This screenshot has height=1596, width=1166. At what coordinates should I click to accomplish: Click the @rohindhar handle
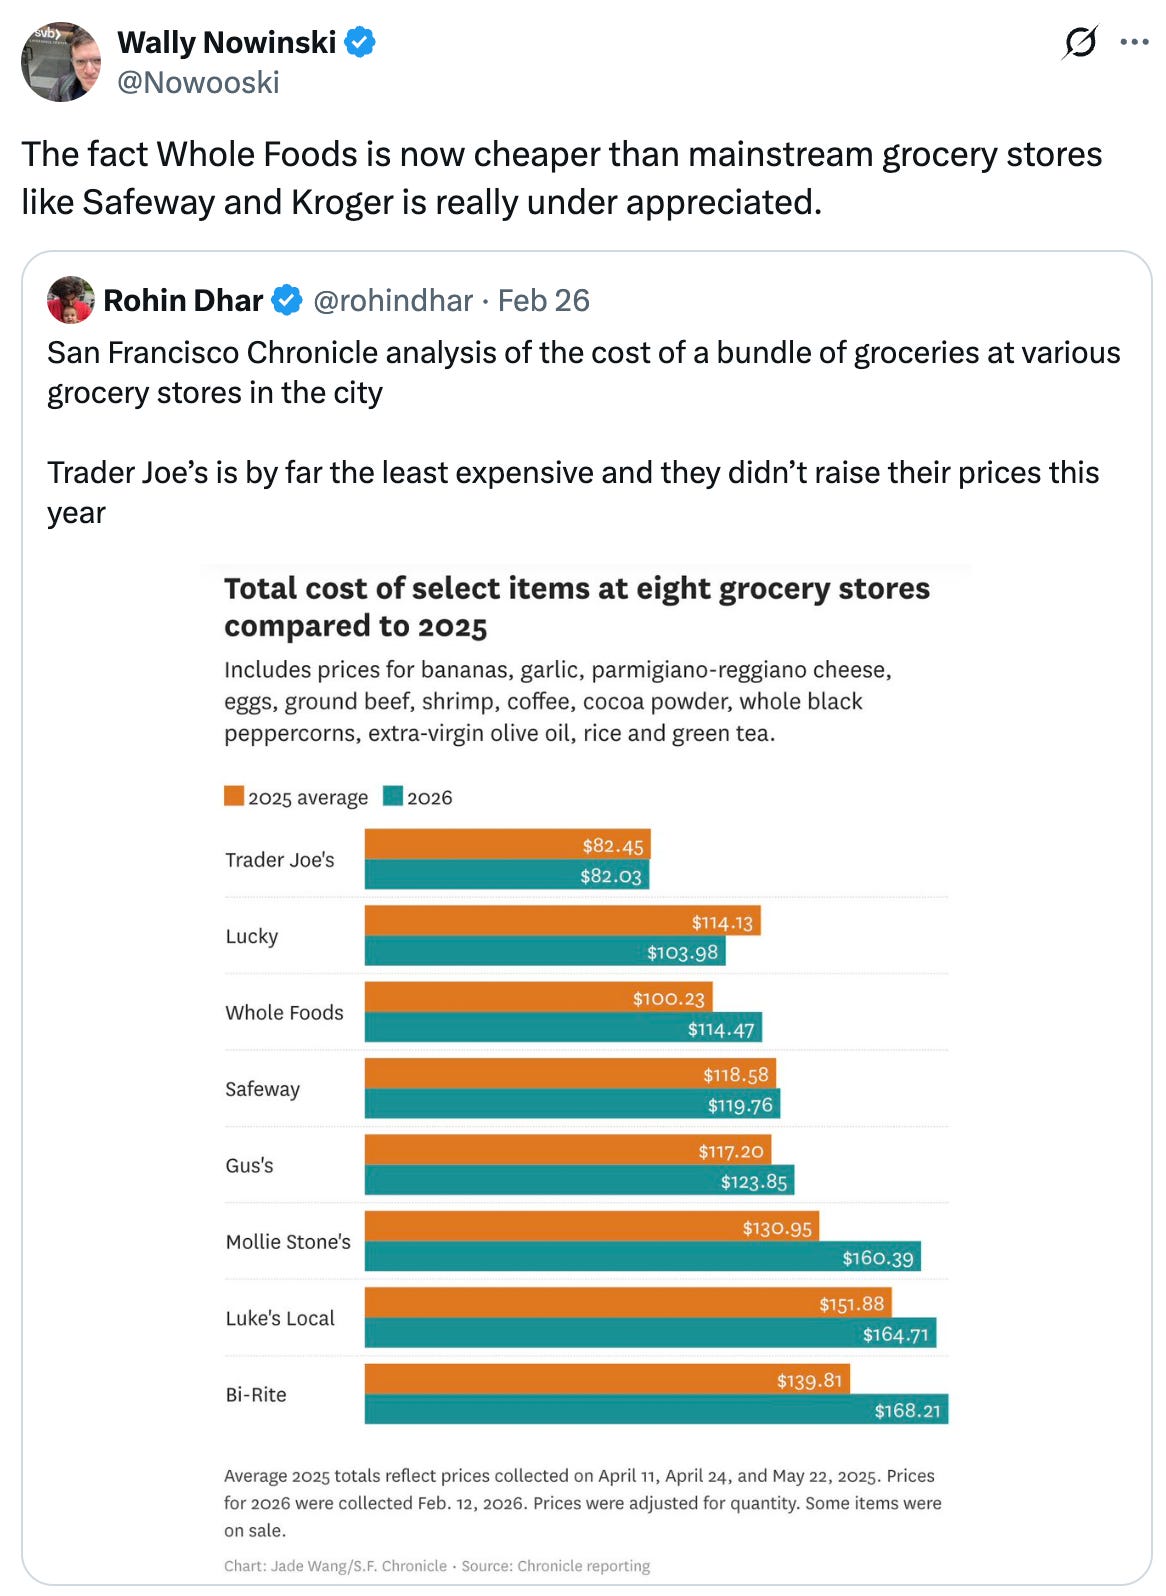point(393,300)
